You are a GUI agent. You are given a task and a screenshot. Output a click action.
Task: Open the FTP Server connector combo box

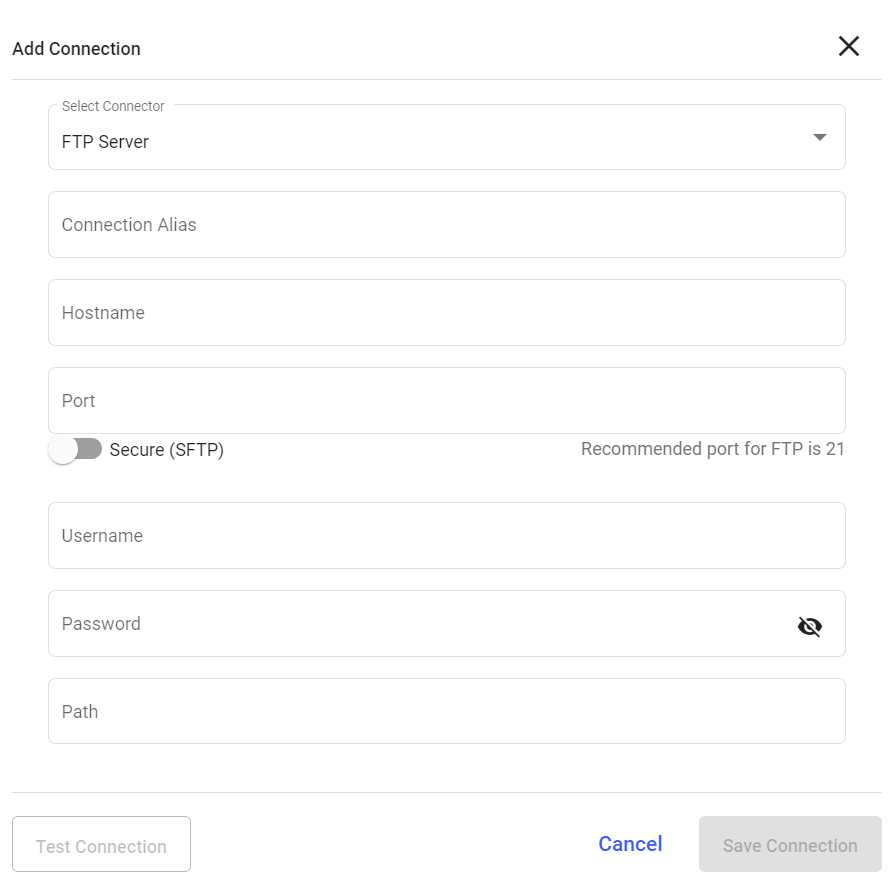430,142
